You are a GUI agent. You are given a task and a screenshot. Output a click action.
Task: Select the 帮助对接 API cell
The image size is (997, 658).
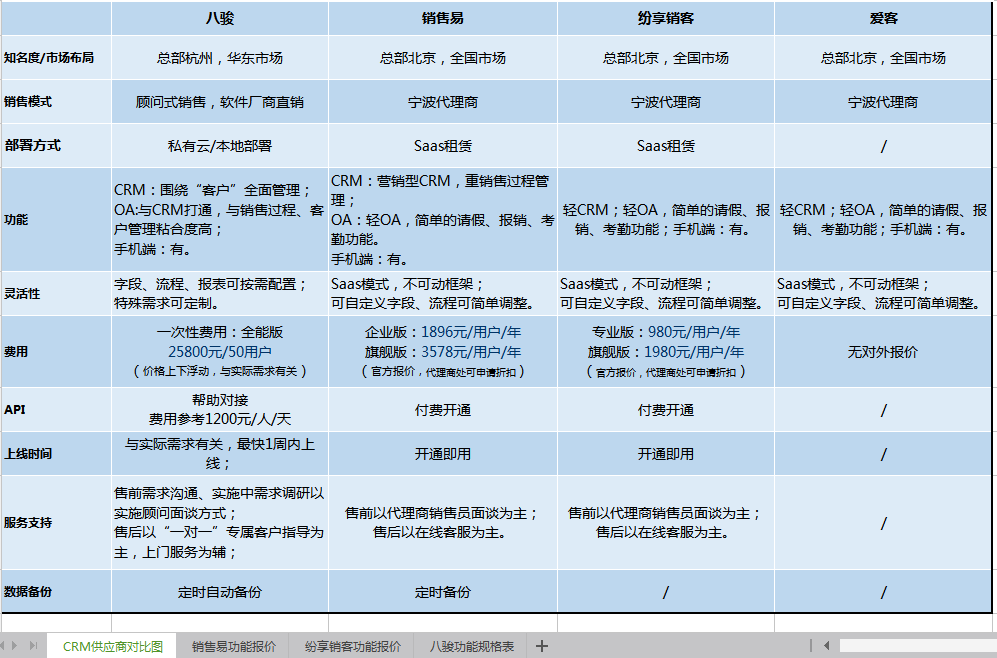(x=220, y=409)
